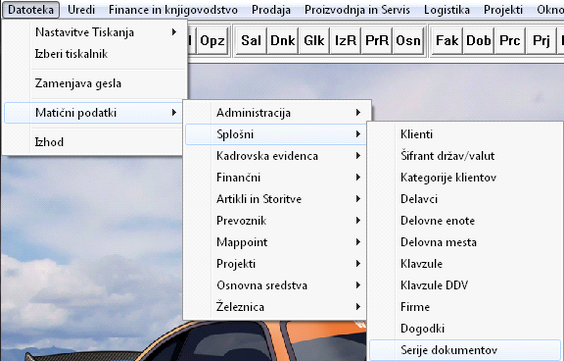The image size is (564, 361).
Task: Expand the Administracija submenu
Action: (276, 113)
